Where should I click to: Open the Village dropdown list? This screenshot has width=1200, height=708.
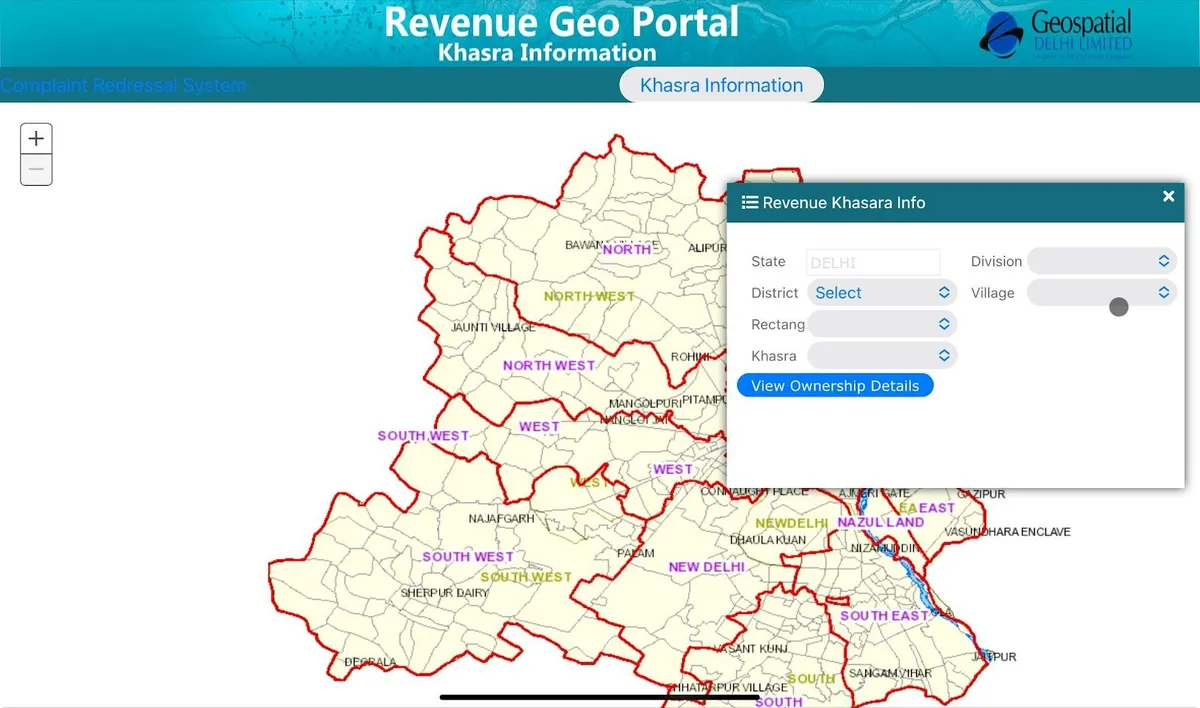tap(1101, 293)
